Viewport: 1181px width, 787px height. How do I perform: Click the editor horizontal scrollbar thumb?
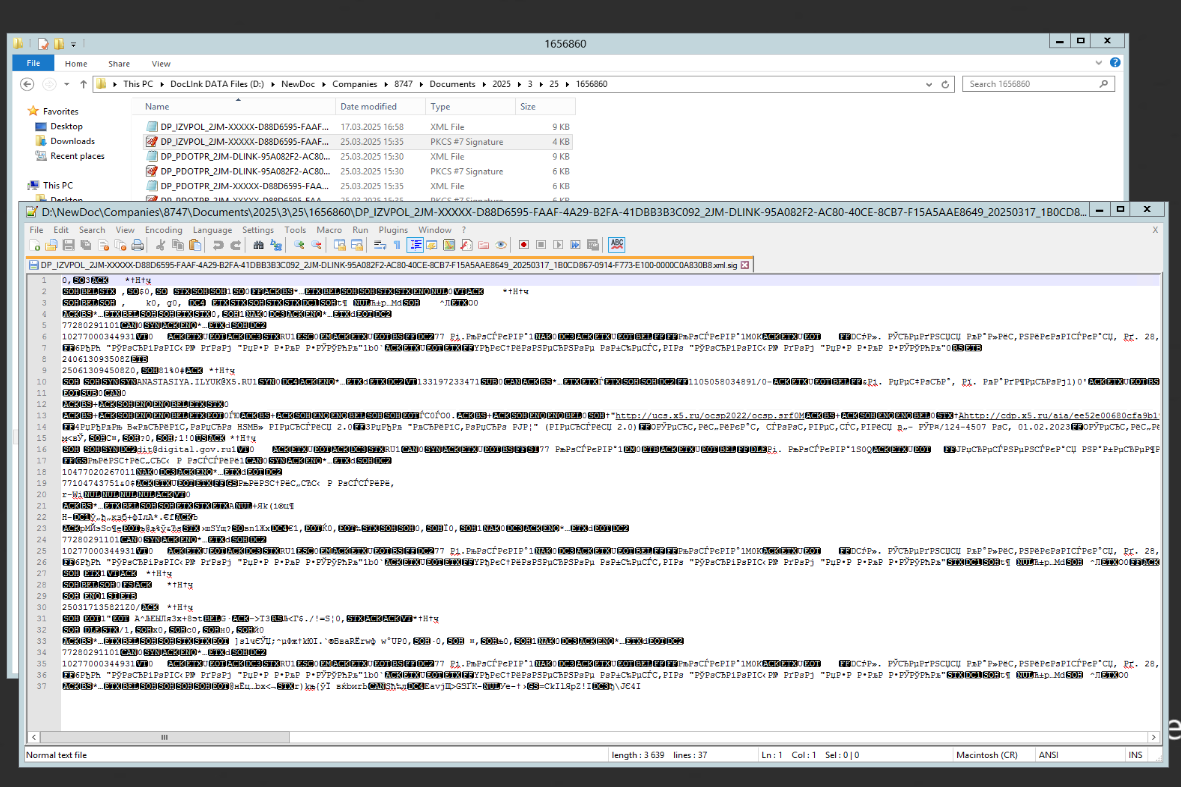click(164, 737)
